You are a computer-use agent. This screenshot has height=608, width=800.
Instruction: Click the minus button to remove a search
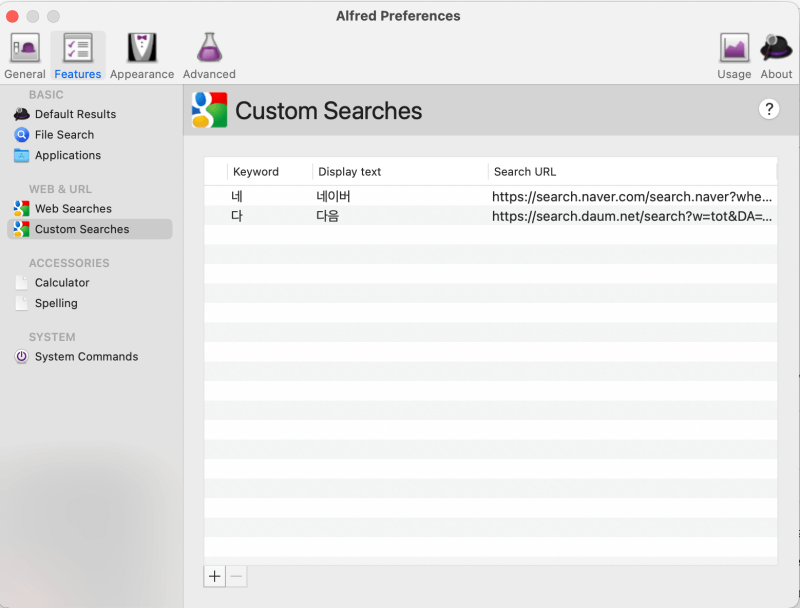point(236,576)
